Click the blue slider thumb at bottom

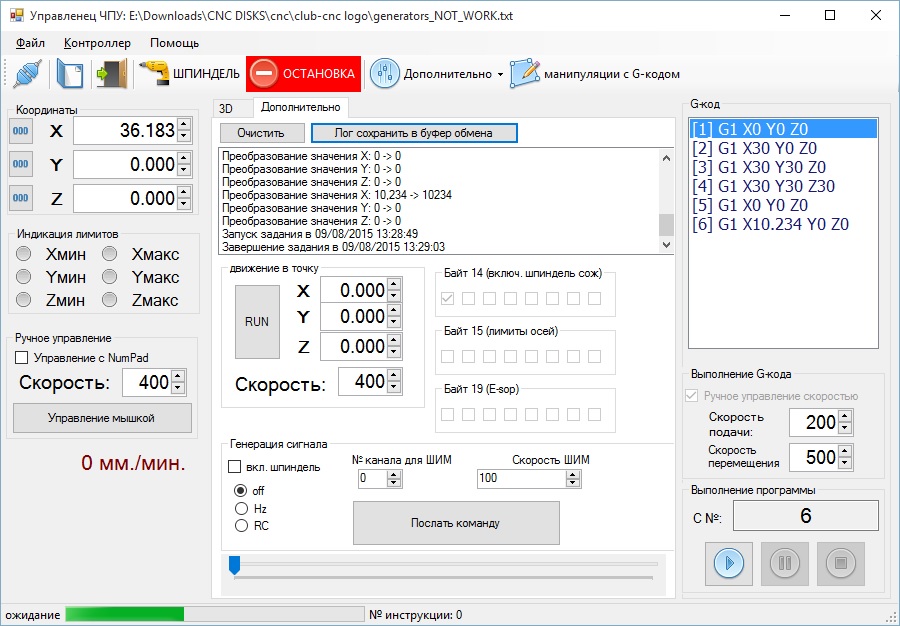point(234,565)
